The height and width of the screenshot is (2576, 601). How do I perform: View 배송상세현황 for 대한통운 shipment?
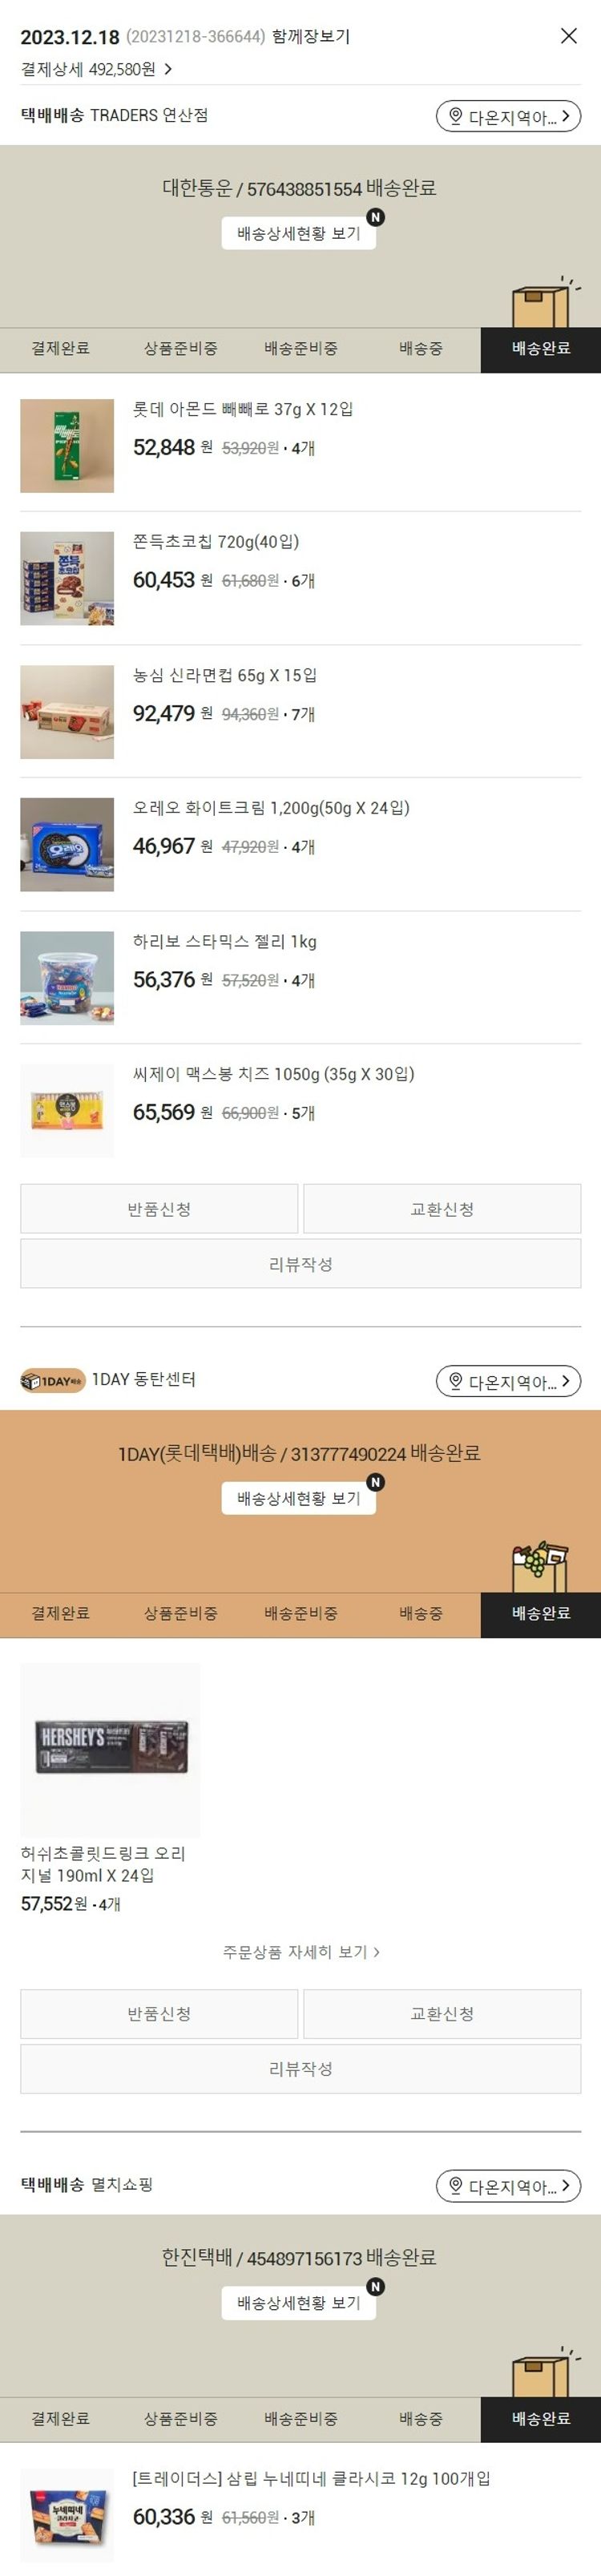pos(299,233)
